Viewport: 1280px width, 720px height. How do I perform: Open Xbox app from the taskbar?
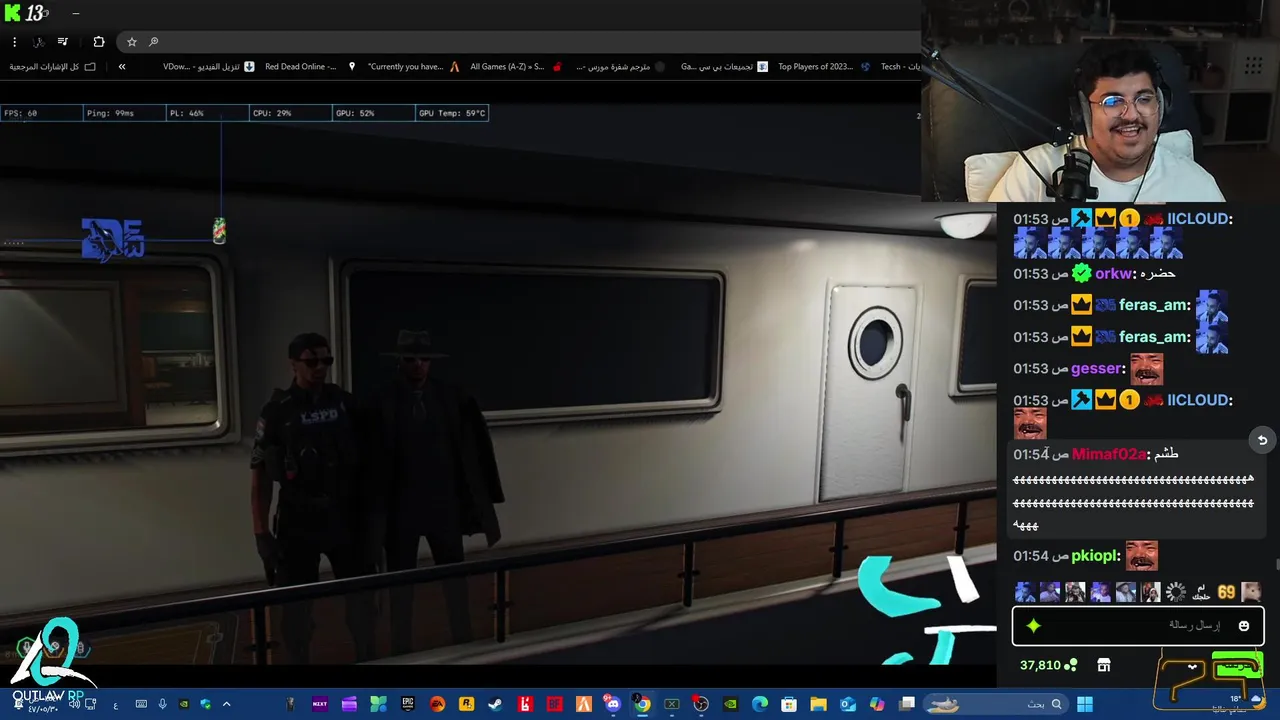(x=672, y=704)
